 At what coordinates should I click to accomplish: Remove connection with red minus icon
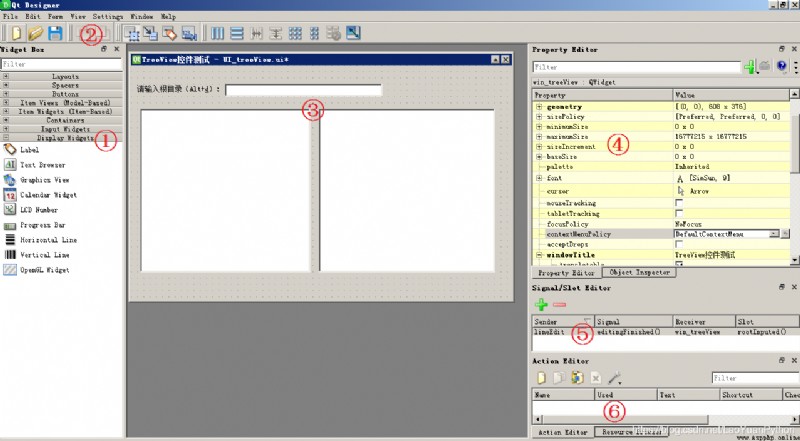[x=560, y=305]
